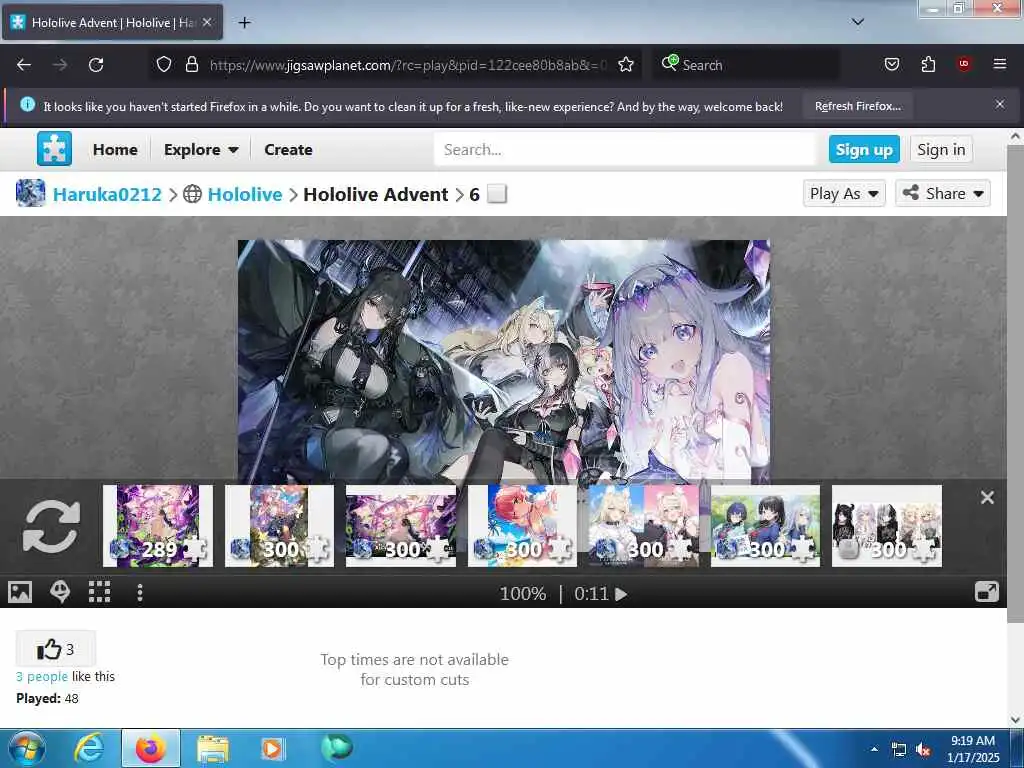The height and width of the screenshot is (768, 1024).
Task: Like the puzzle with thumbs-up button
Action: [56, 648]
